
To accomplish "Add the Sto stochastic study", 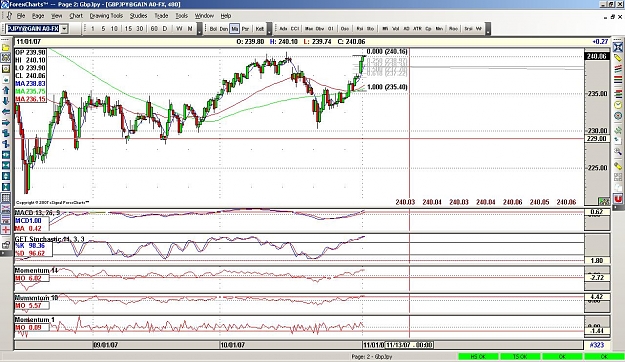I will click(x=370, y=29).
